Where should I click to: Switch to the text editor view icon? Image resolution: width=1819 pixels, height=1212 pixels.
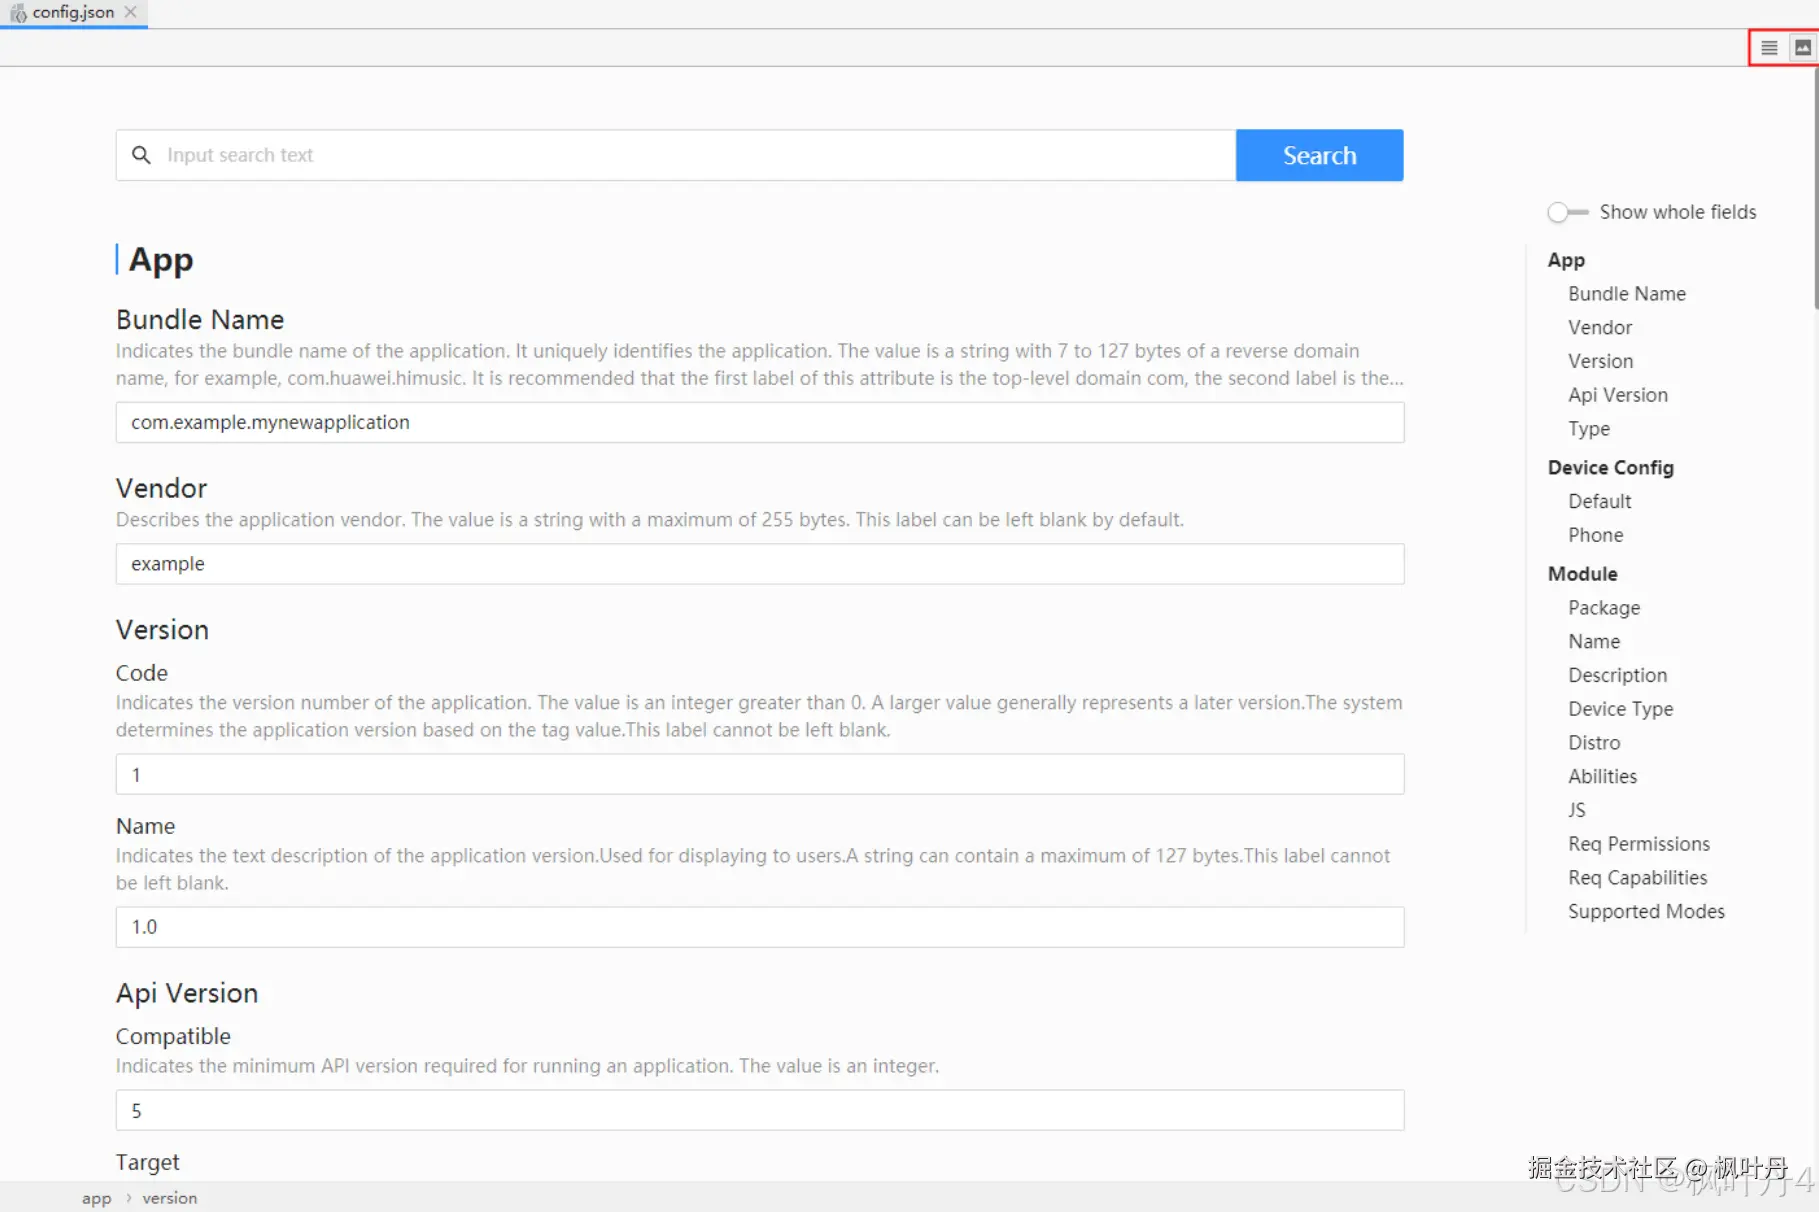click(1769, 48)
